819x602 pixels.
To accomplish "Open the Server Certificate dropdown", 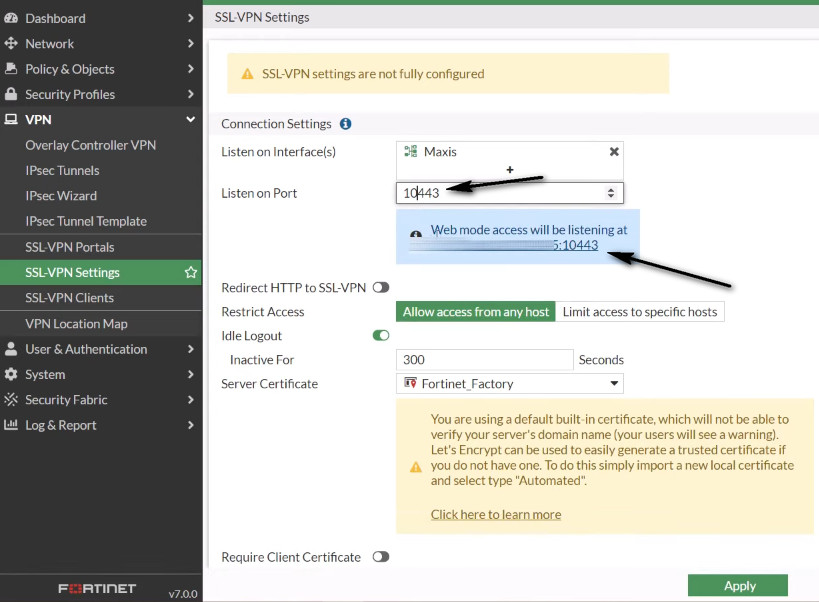I will click(x=510, y=384).
